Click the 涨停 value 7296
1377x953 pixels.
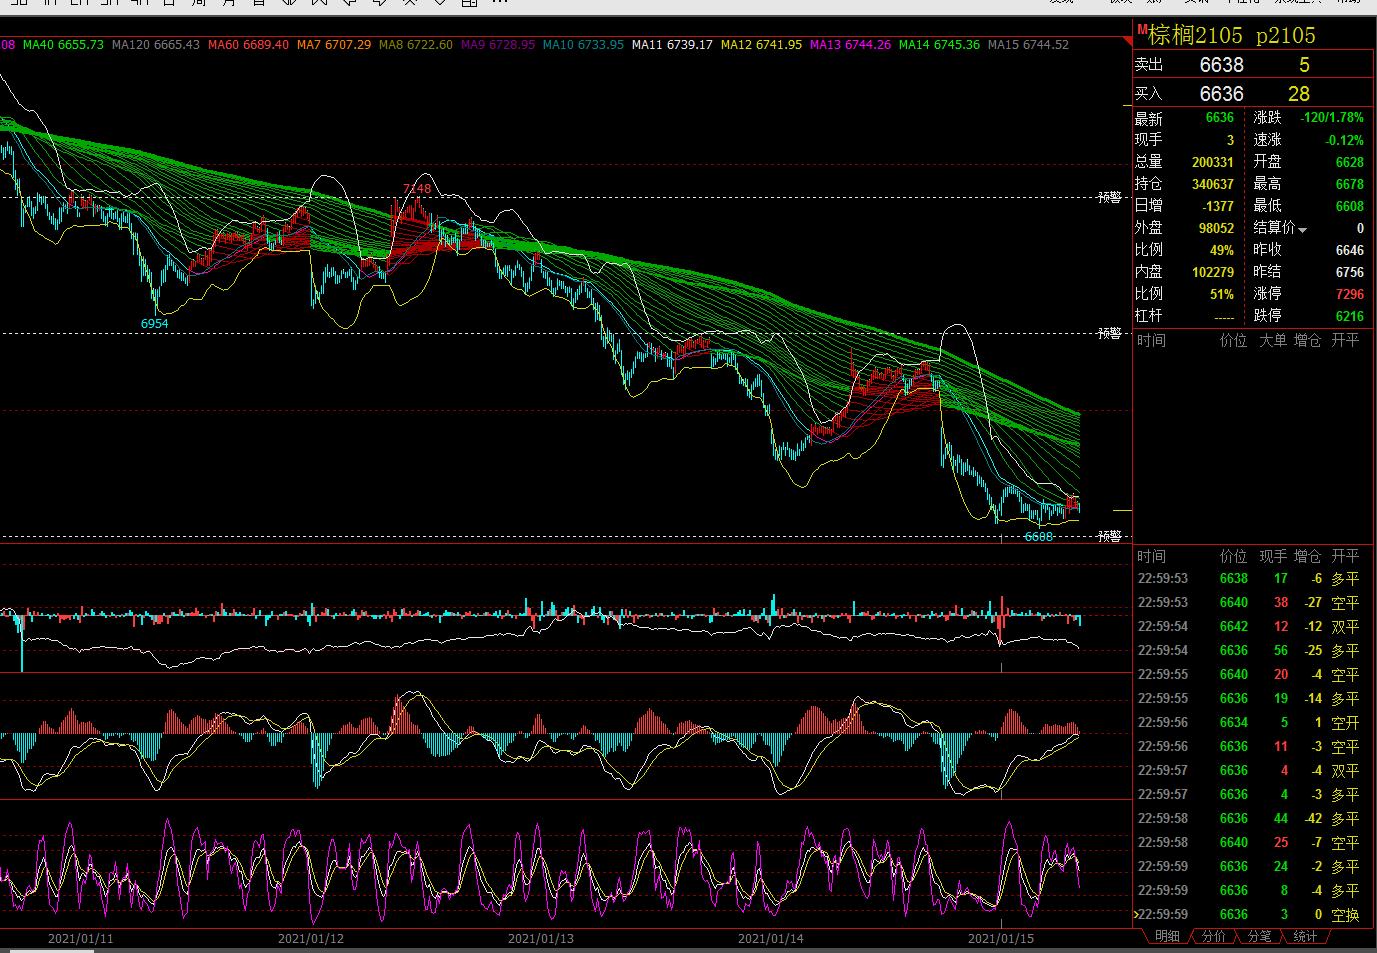click(1350, 294)
